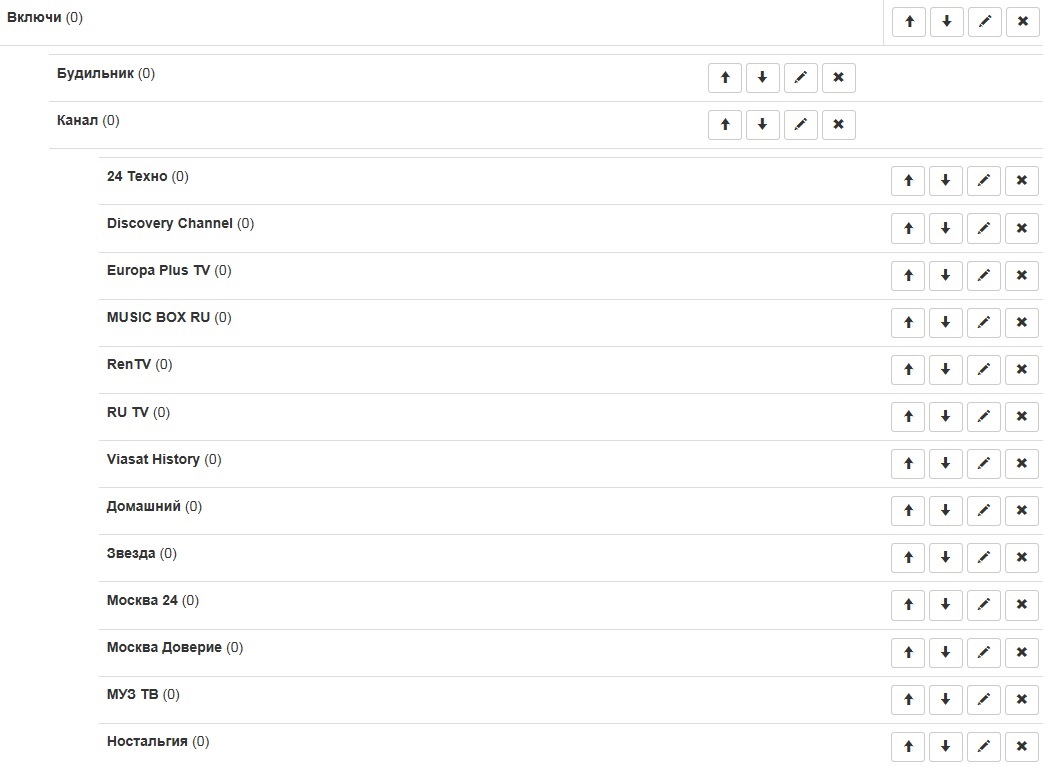Move Канал down
The height and width of the screenshot is (769, 1043).
(x=762, y=124)
